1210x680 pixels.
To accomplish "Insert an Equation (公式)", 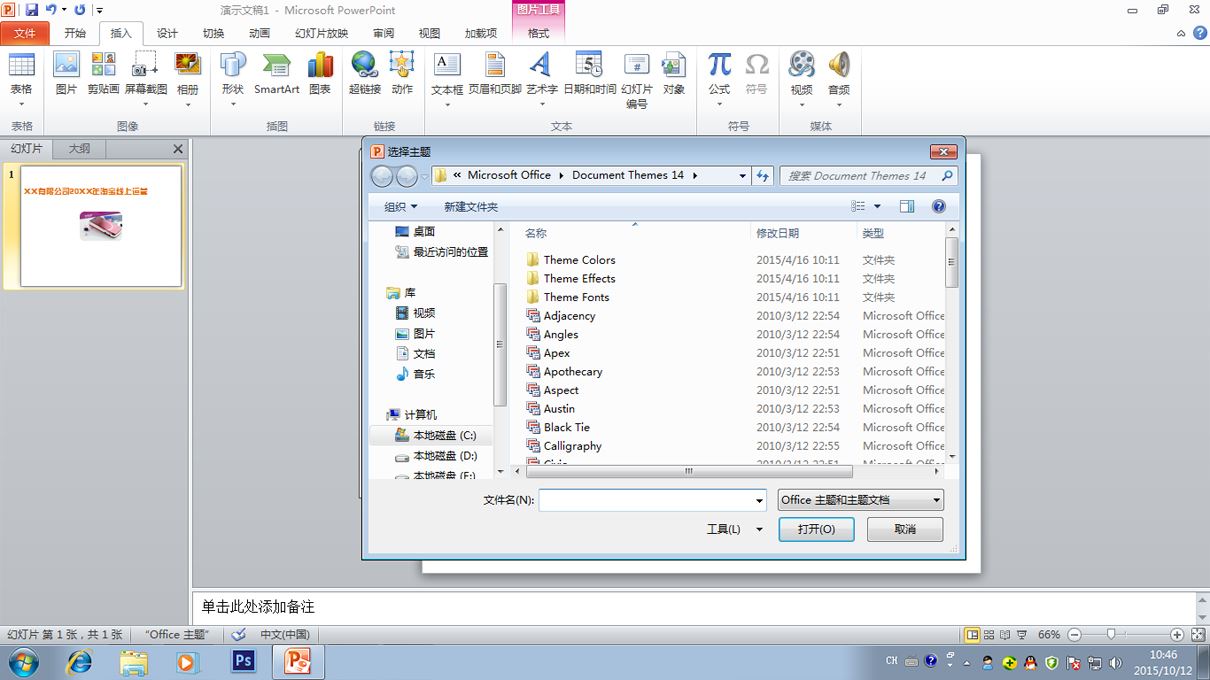I will [719, 78].
